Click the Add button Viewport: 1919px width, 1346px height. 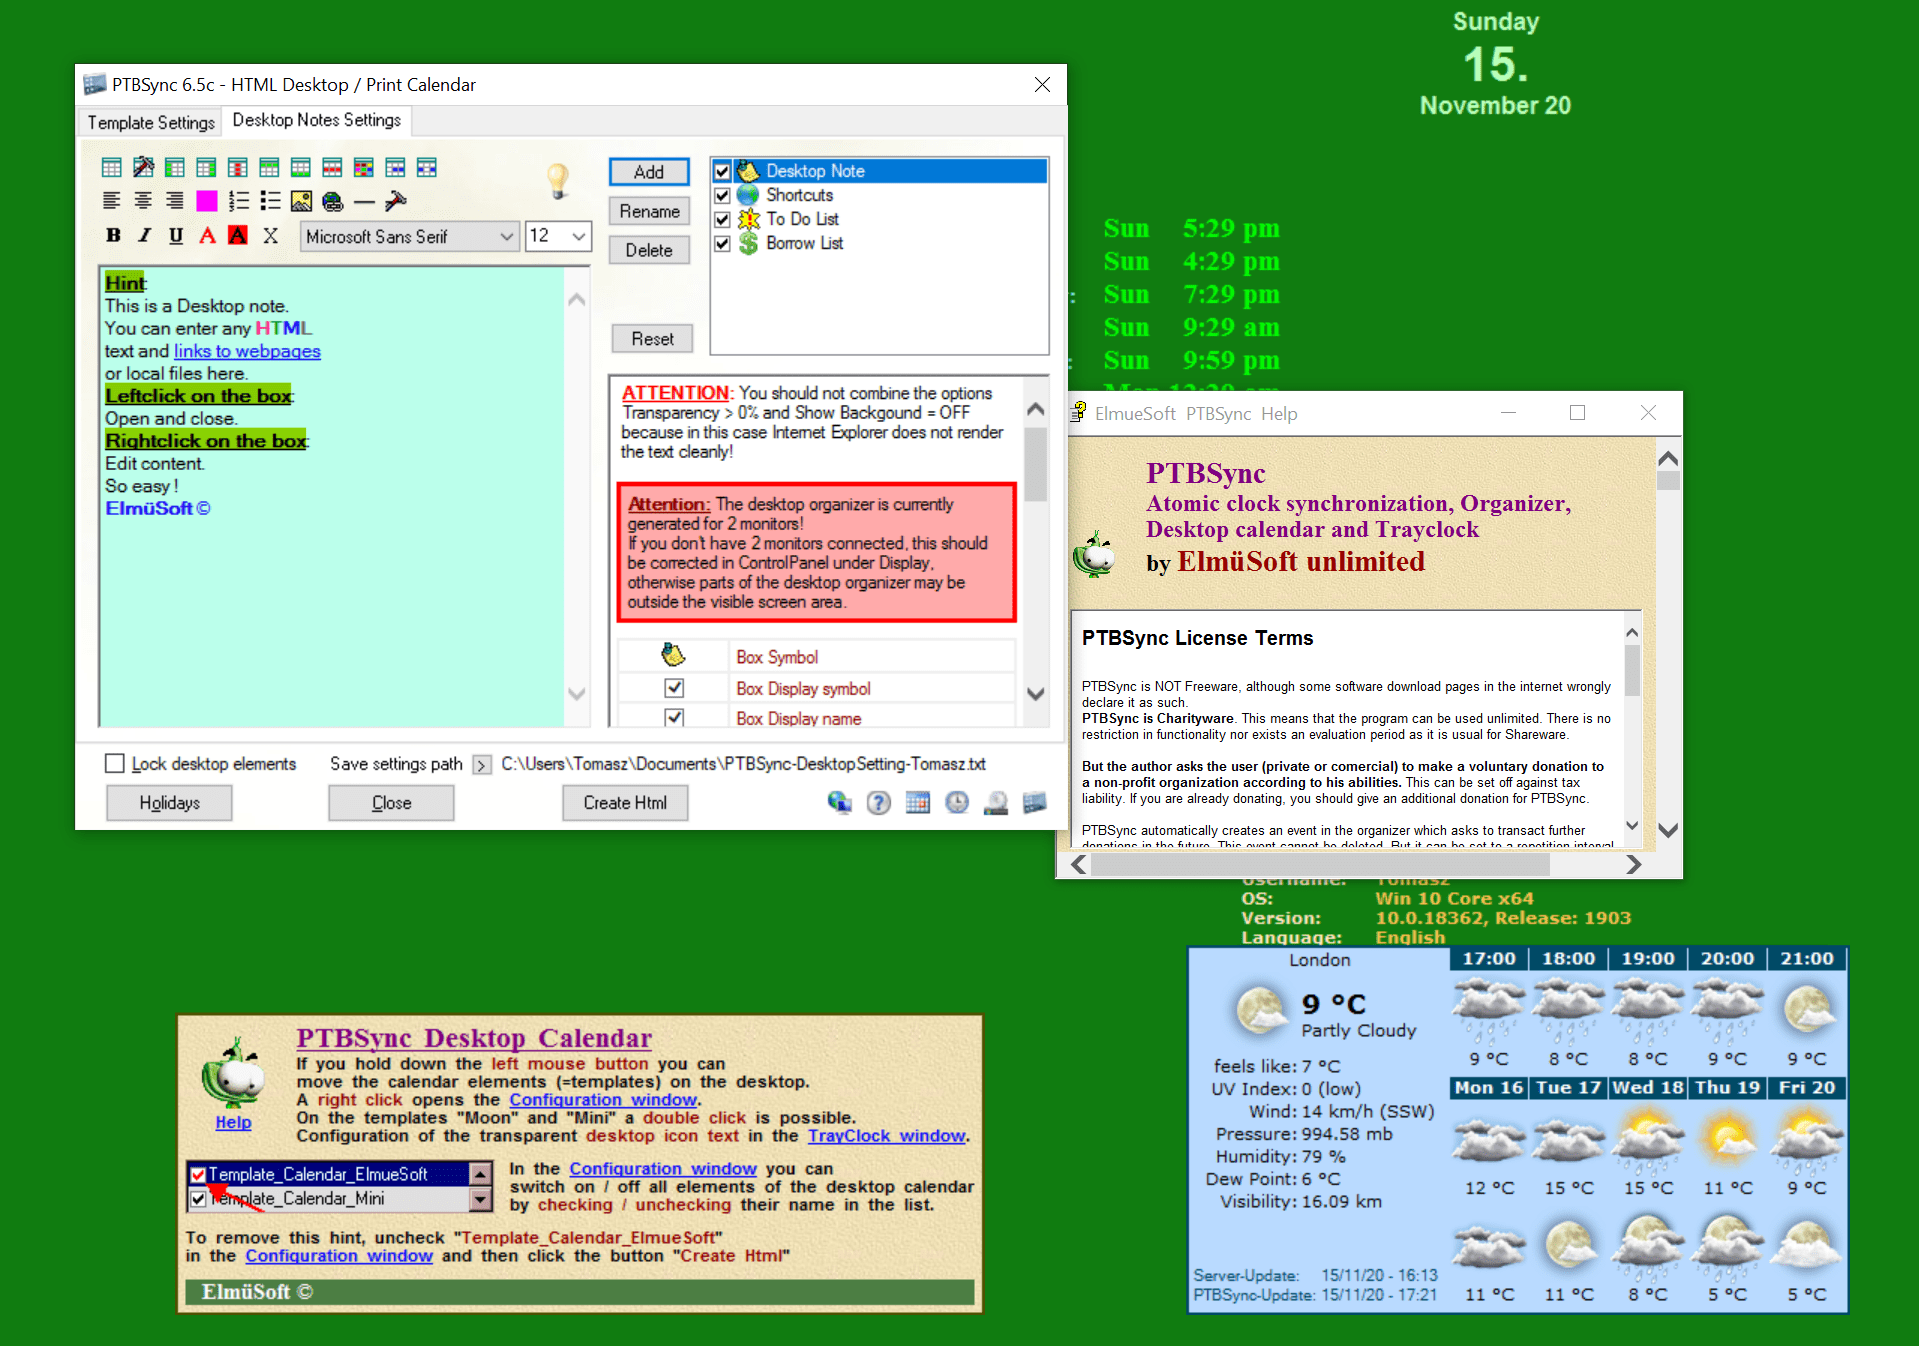point(649,172)
